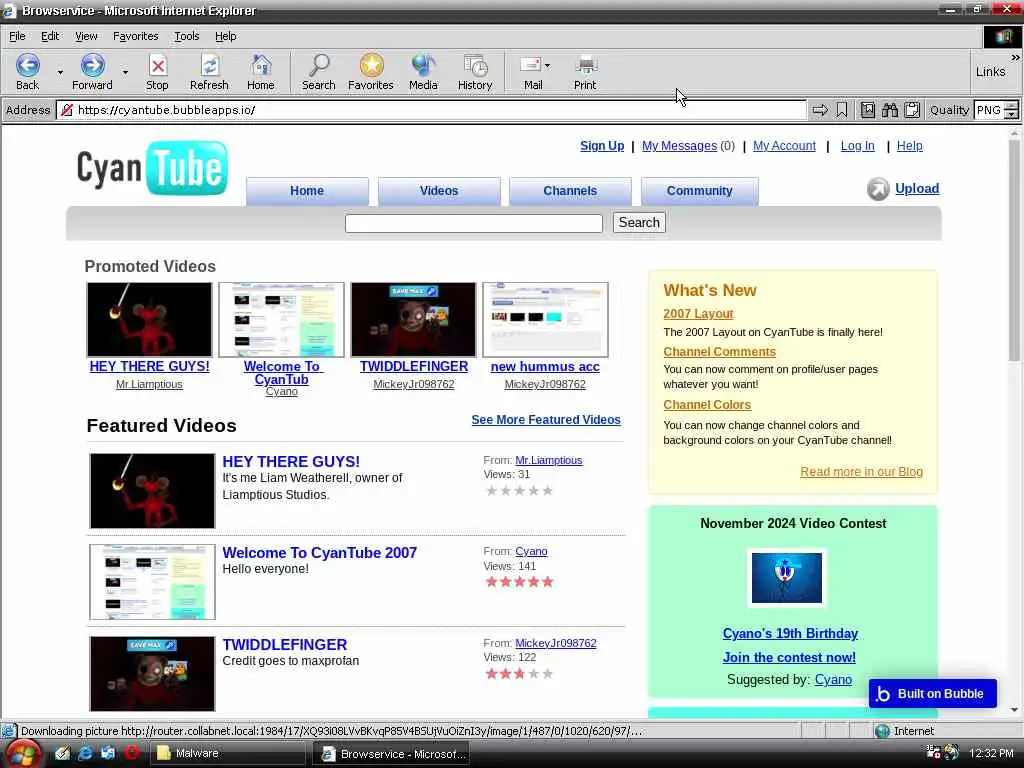Open the 2007 Layout news link
The height and width of the screenshot is (768, 1024).
(698, 313)
